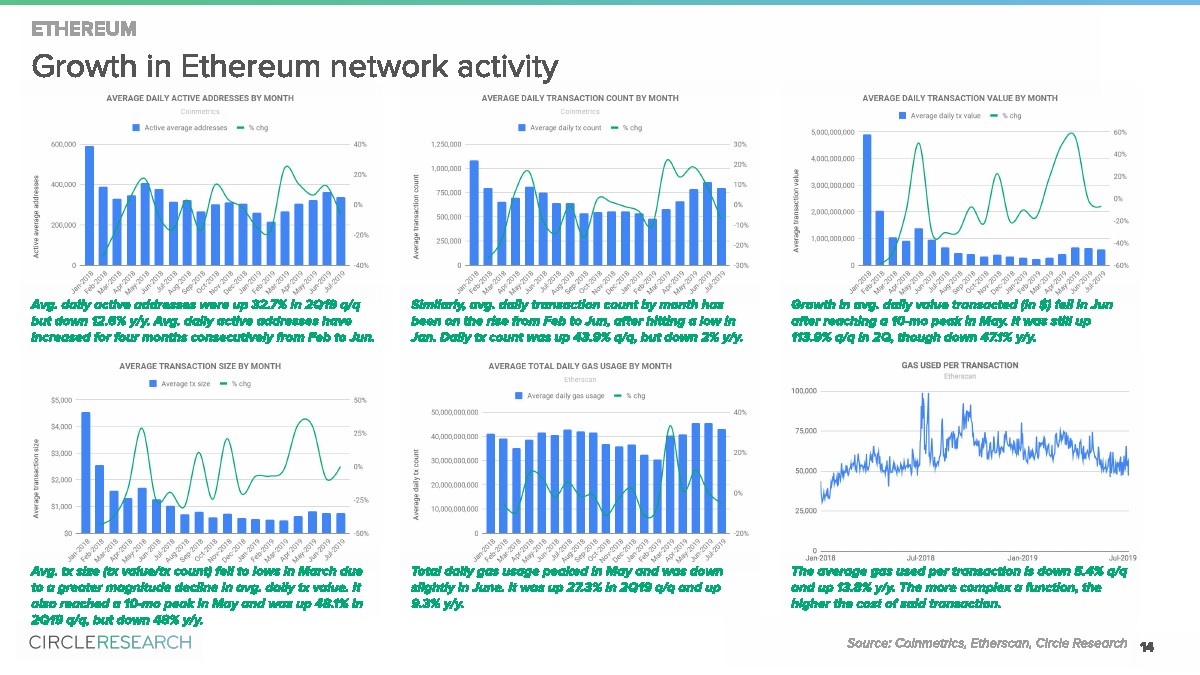Click 'Etherscan' subtitle under Gas Used Per Transaction
This screenshot has width=1200, height=675.
tap(959, 377)
